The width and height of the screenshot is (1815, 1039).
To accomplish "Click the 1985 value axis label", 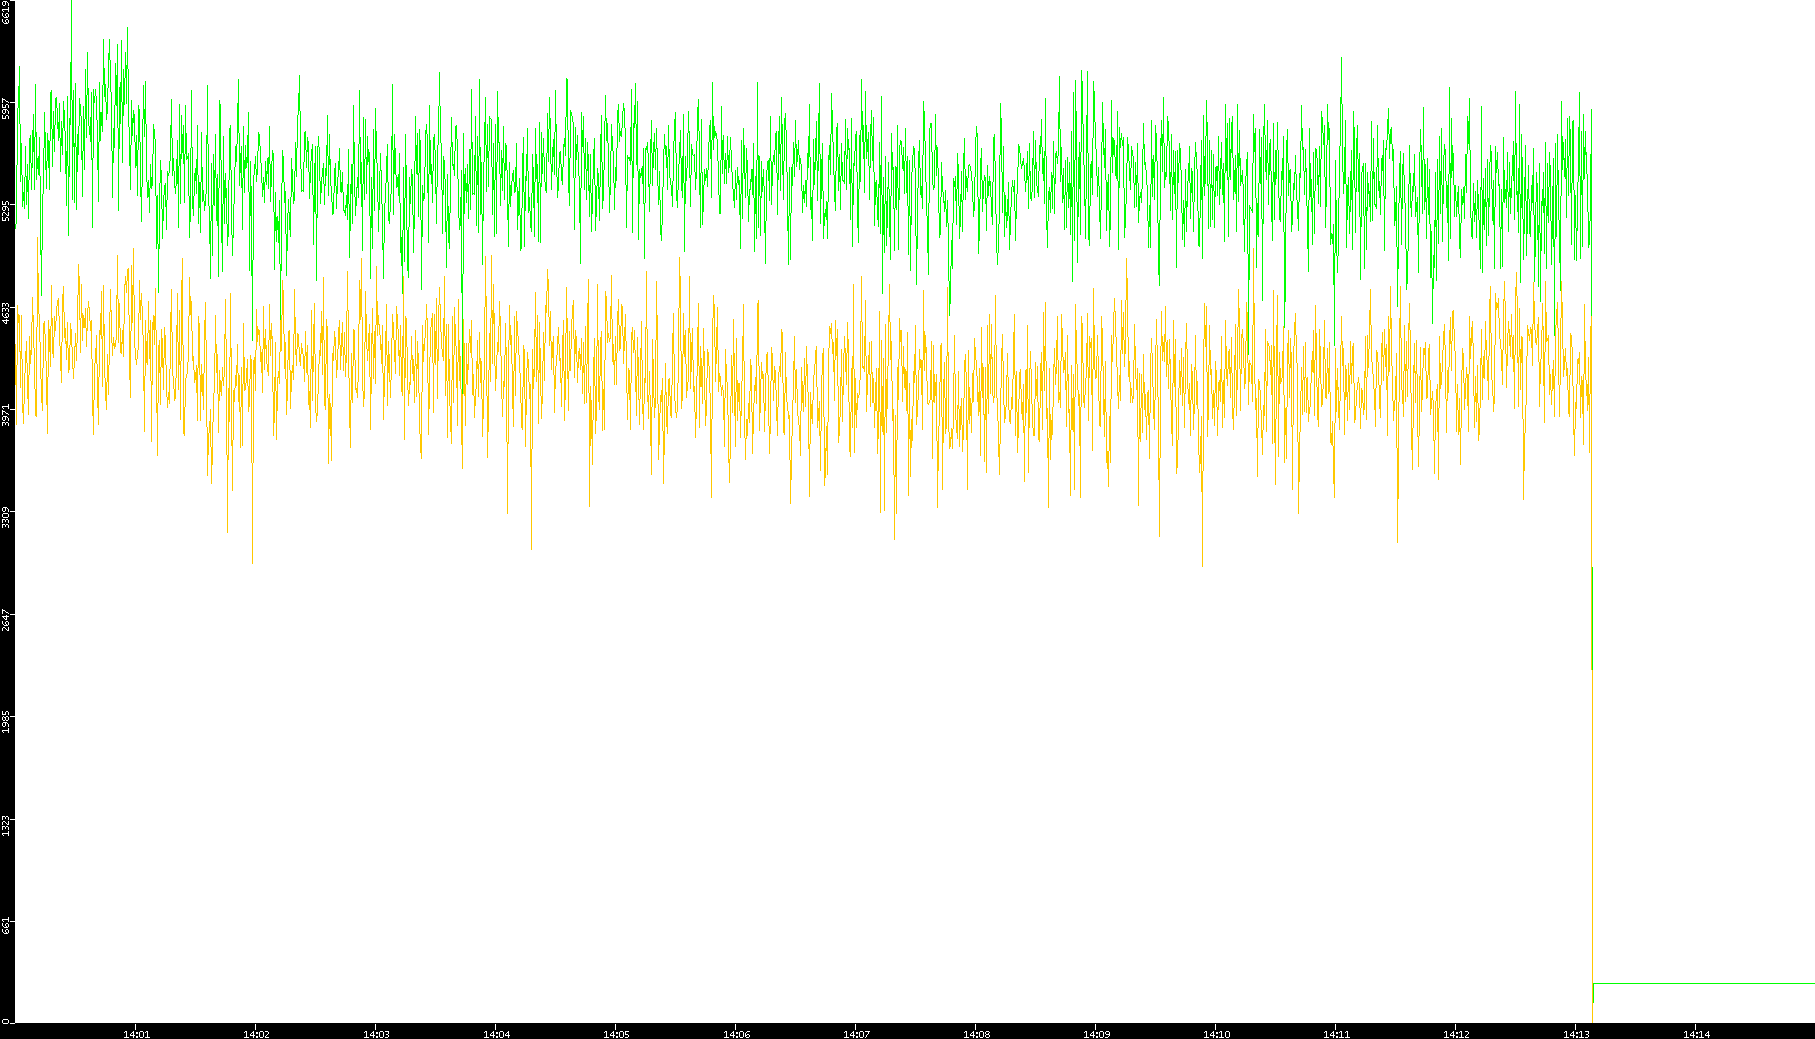I will click(x=6, y=722).
